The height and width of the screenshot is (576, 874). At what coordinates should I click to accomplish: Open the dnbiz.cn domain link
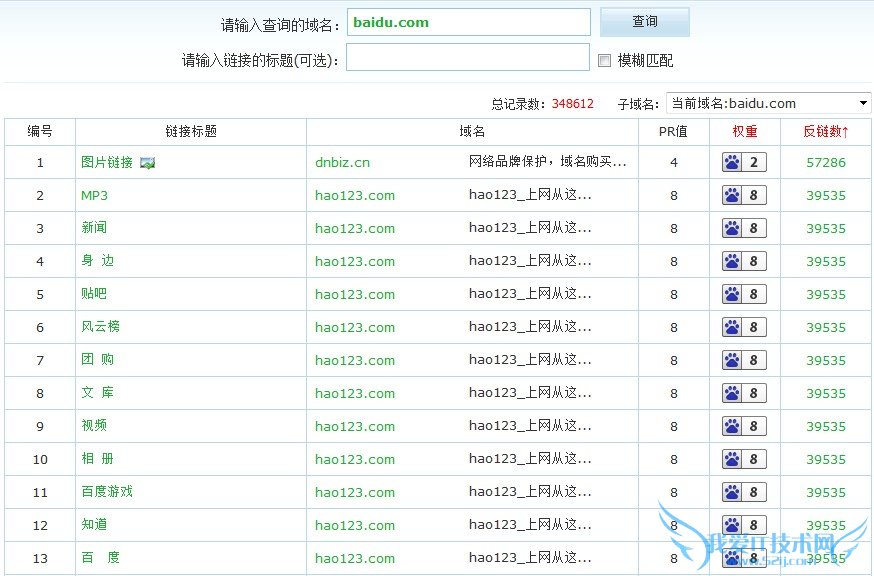pos(342,162)
